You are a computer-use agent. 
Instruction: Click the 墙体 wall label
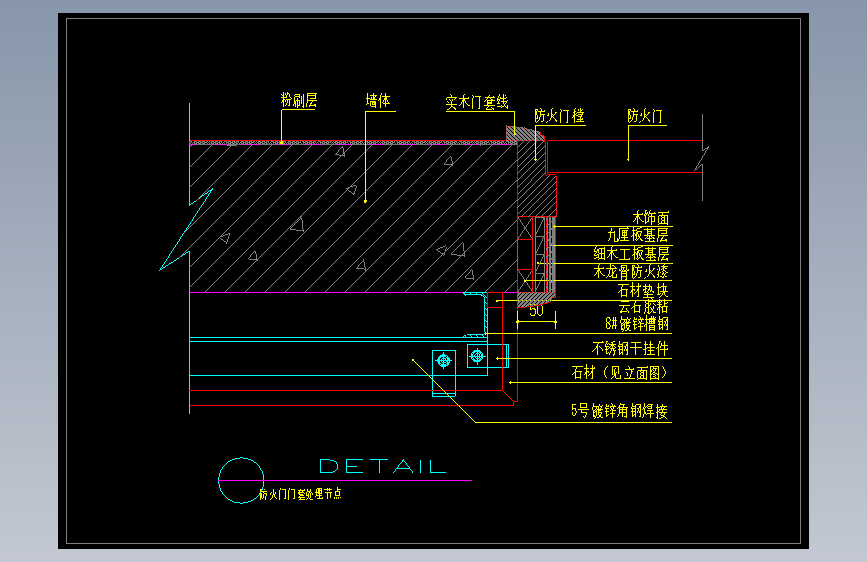(x=378, y=100)
